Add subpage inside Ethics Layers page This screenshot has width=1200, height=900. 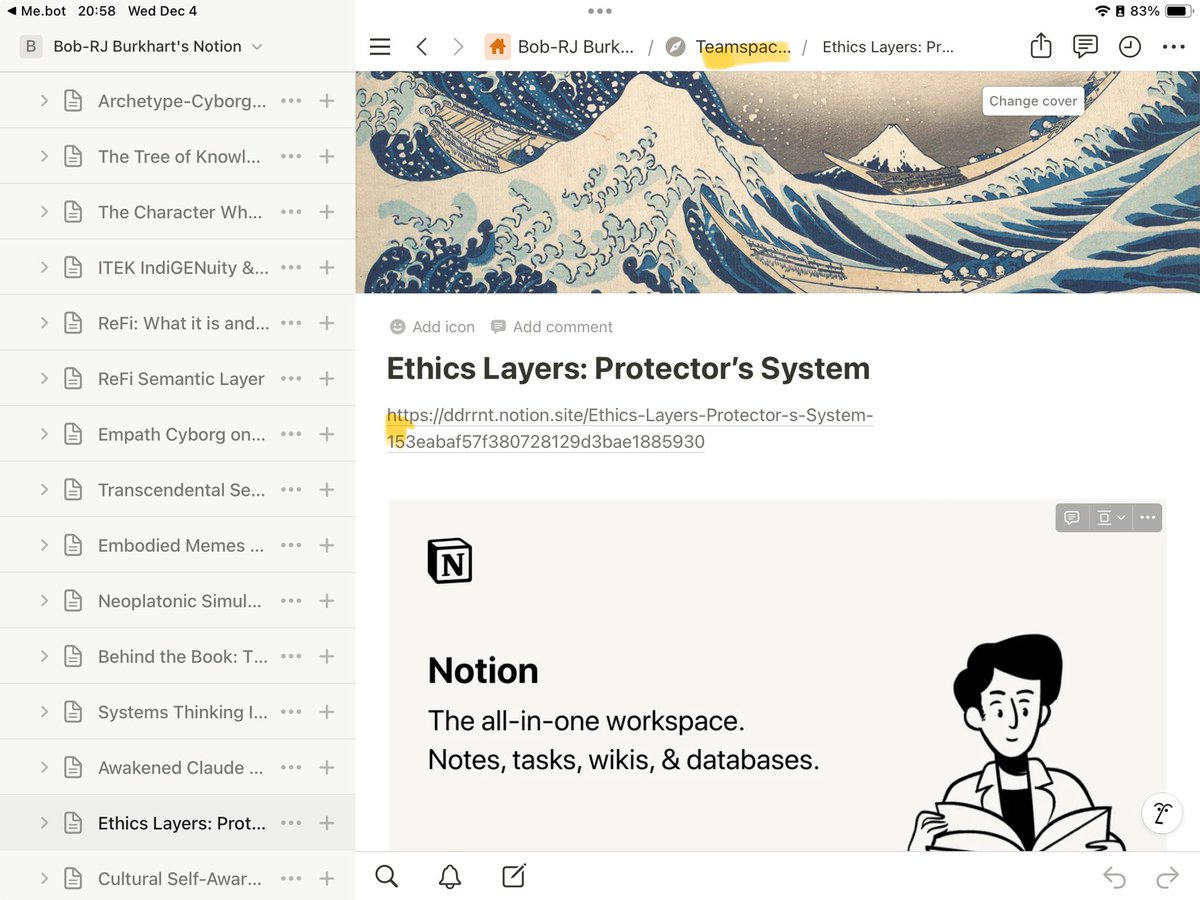pos(326,823)
